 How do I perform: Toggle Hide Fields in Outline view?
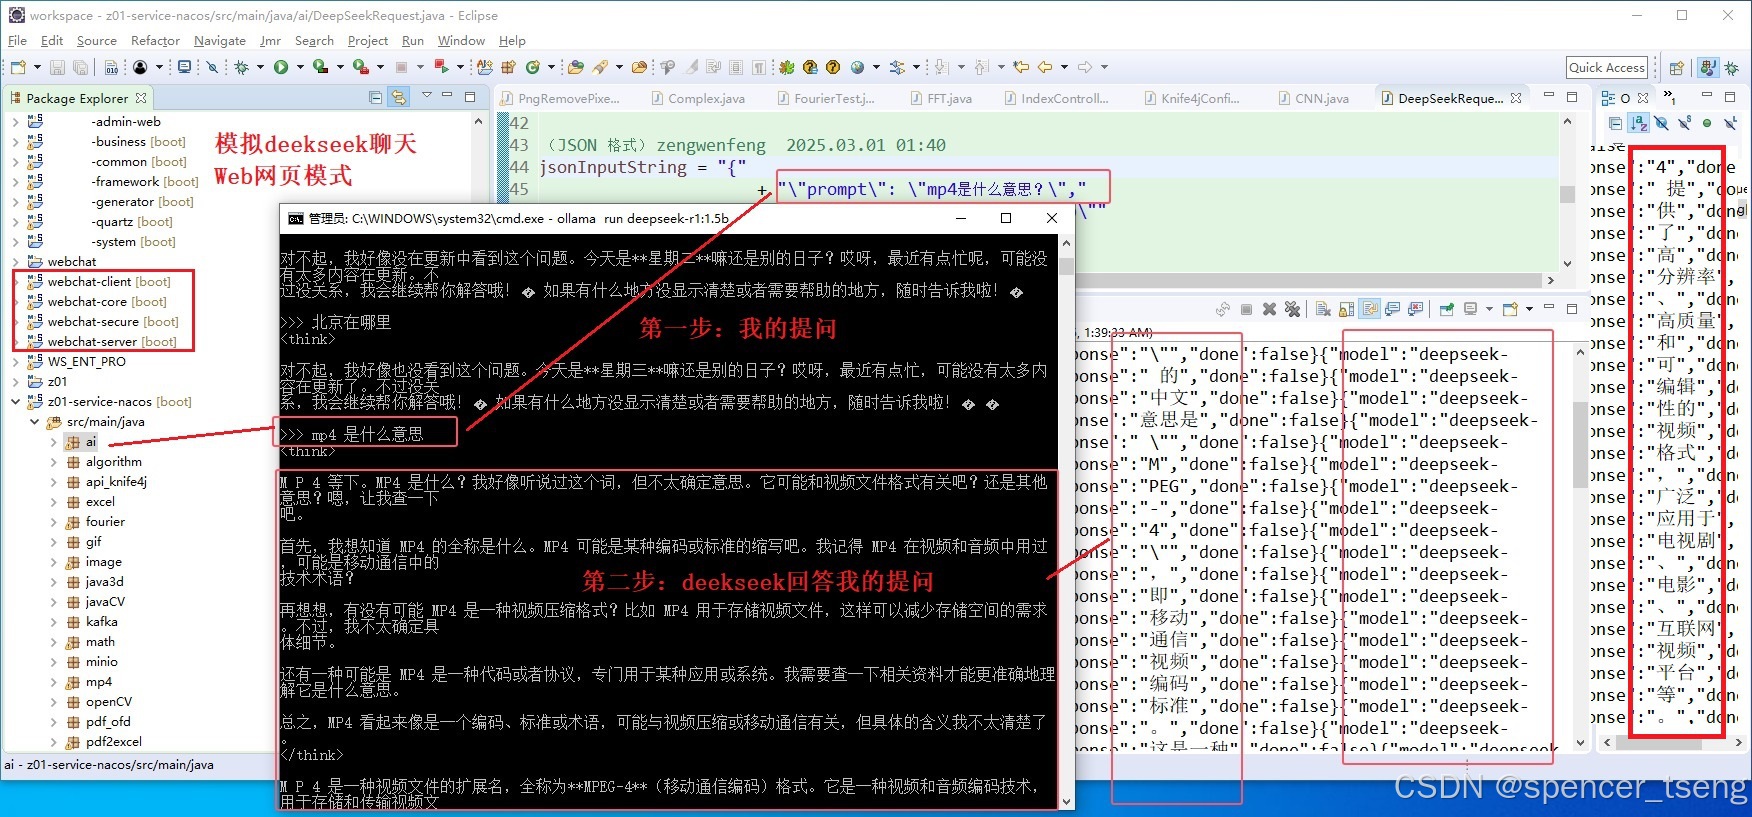[1661, 123]
